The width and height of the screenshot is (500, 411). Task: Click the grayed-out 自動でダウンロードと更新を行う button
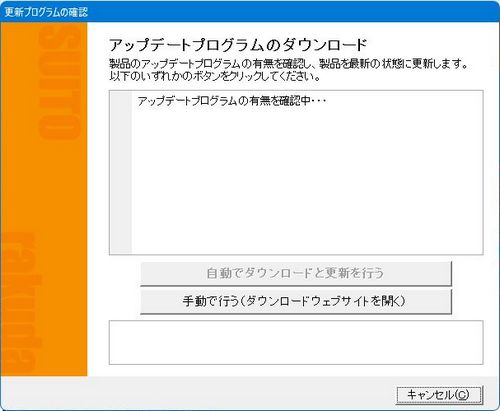(x=296, y=273)
